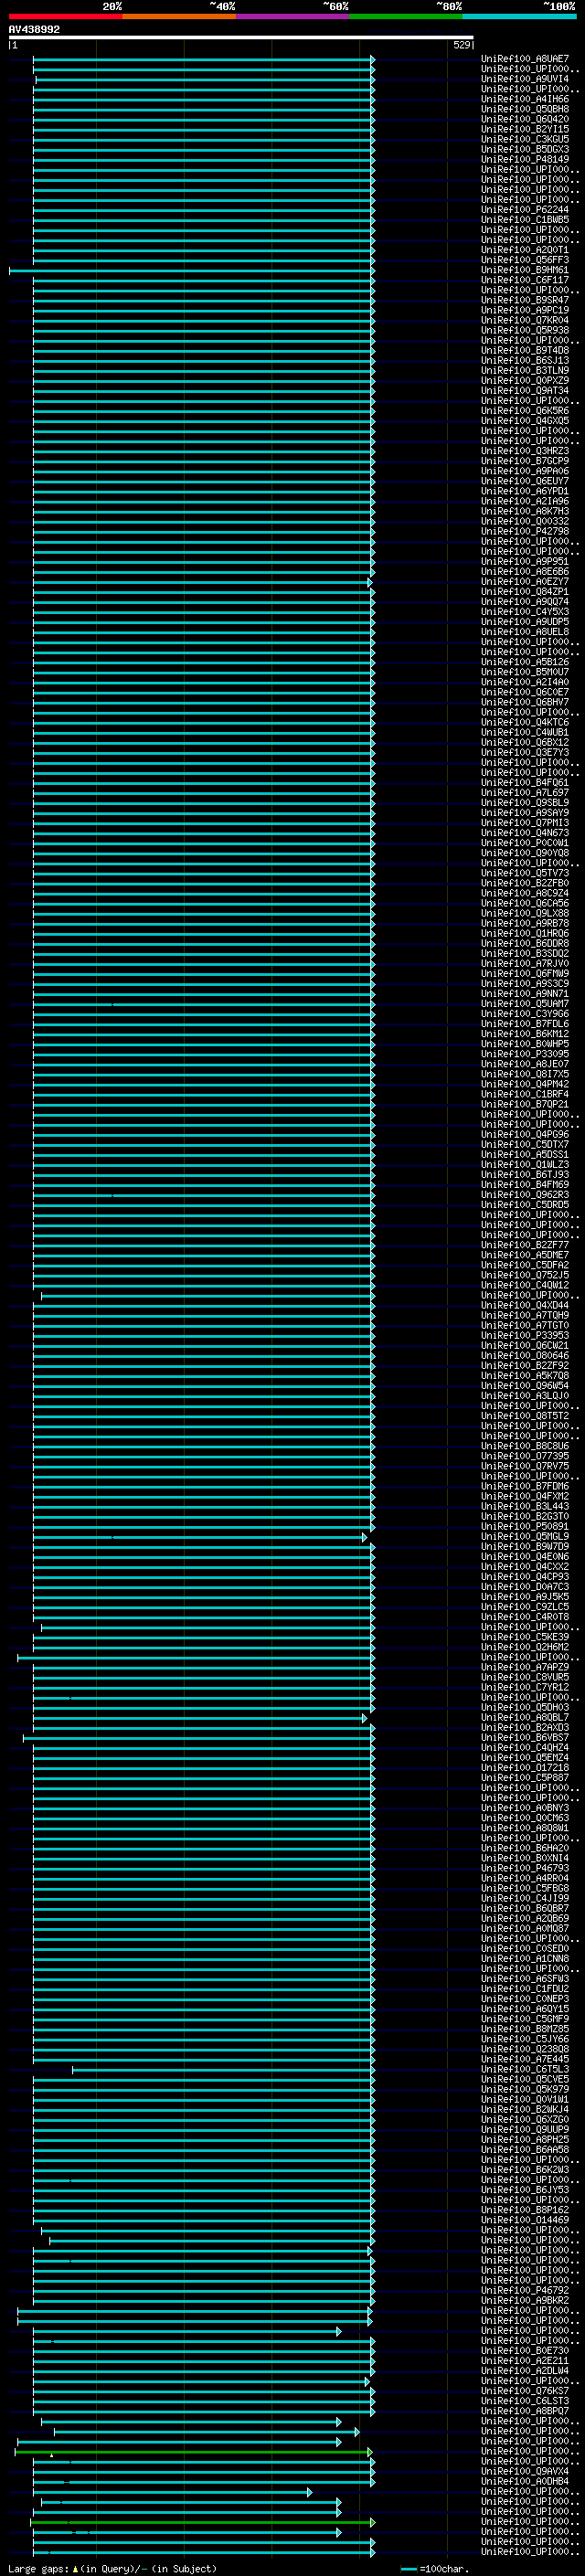Screen dimensions: 585x2576
Task: Select hit UniRef100_B2YI15
Action: (x=525, y=129)
